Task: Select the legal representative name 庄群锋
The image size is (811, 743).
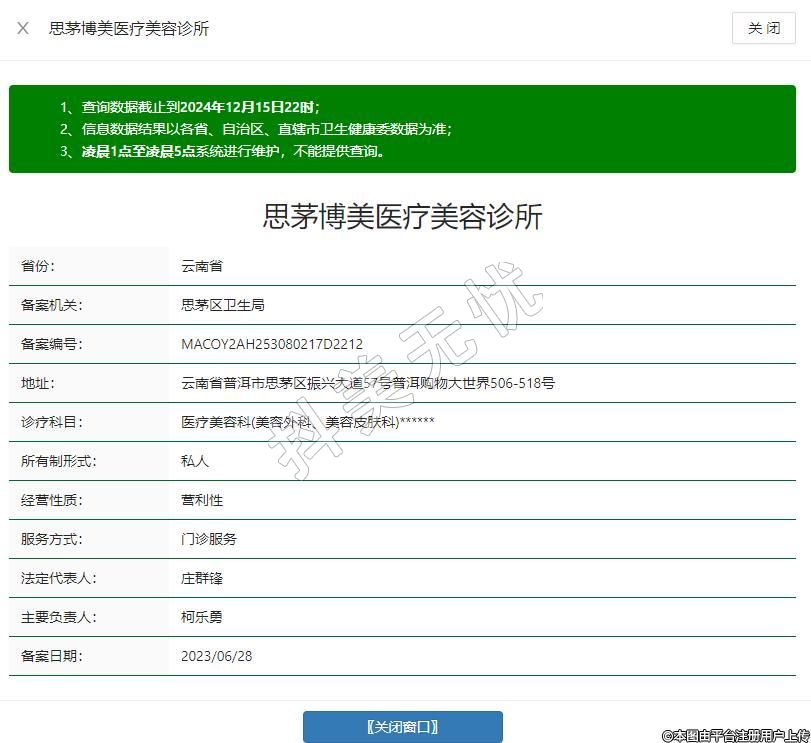Action: [x=202, y=578]
